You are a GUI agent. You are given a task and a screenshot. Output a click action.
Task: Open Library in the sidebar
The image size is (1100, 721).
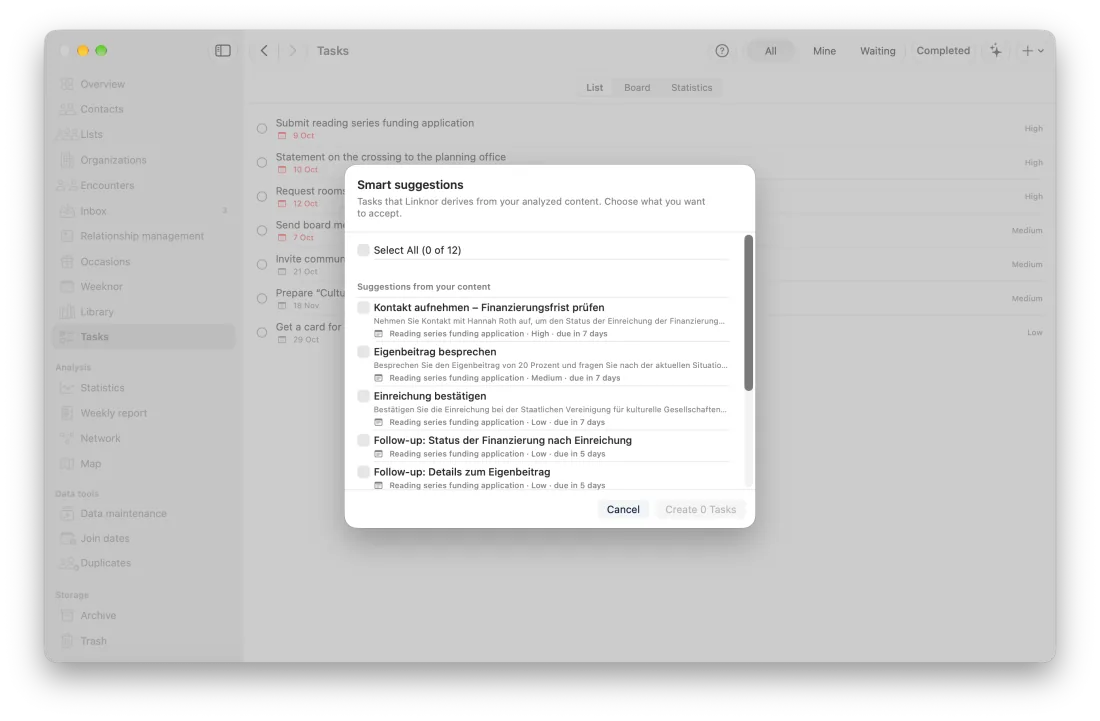[x=144, y=312]
